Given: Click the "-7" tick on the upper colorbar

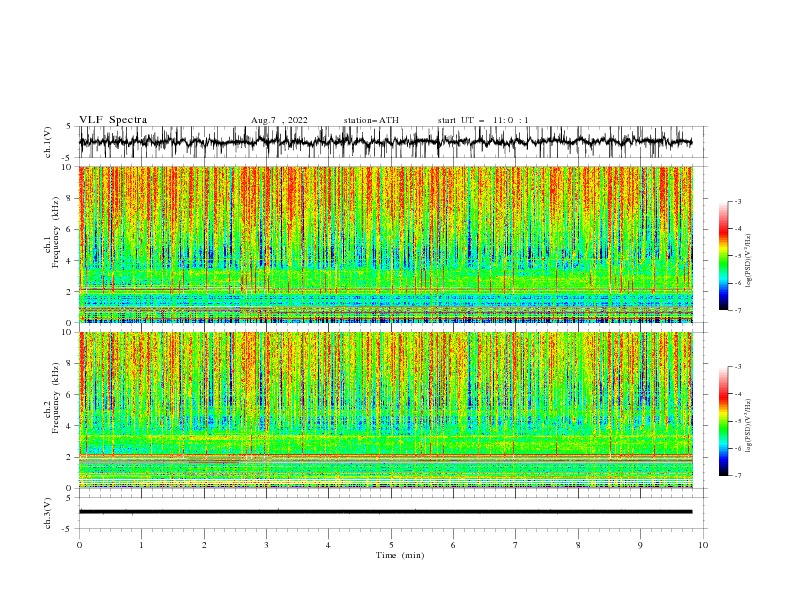Looking at the screenshot, I should click(738, 310).
